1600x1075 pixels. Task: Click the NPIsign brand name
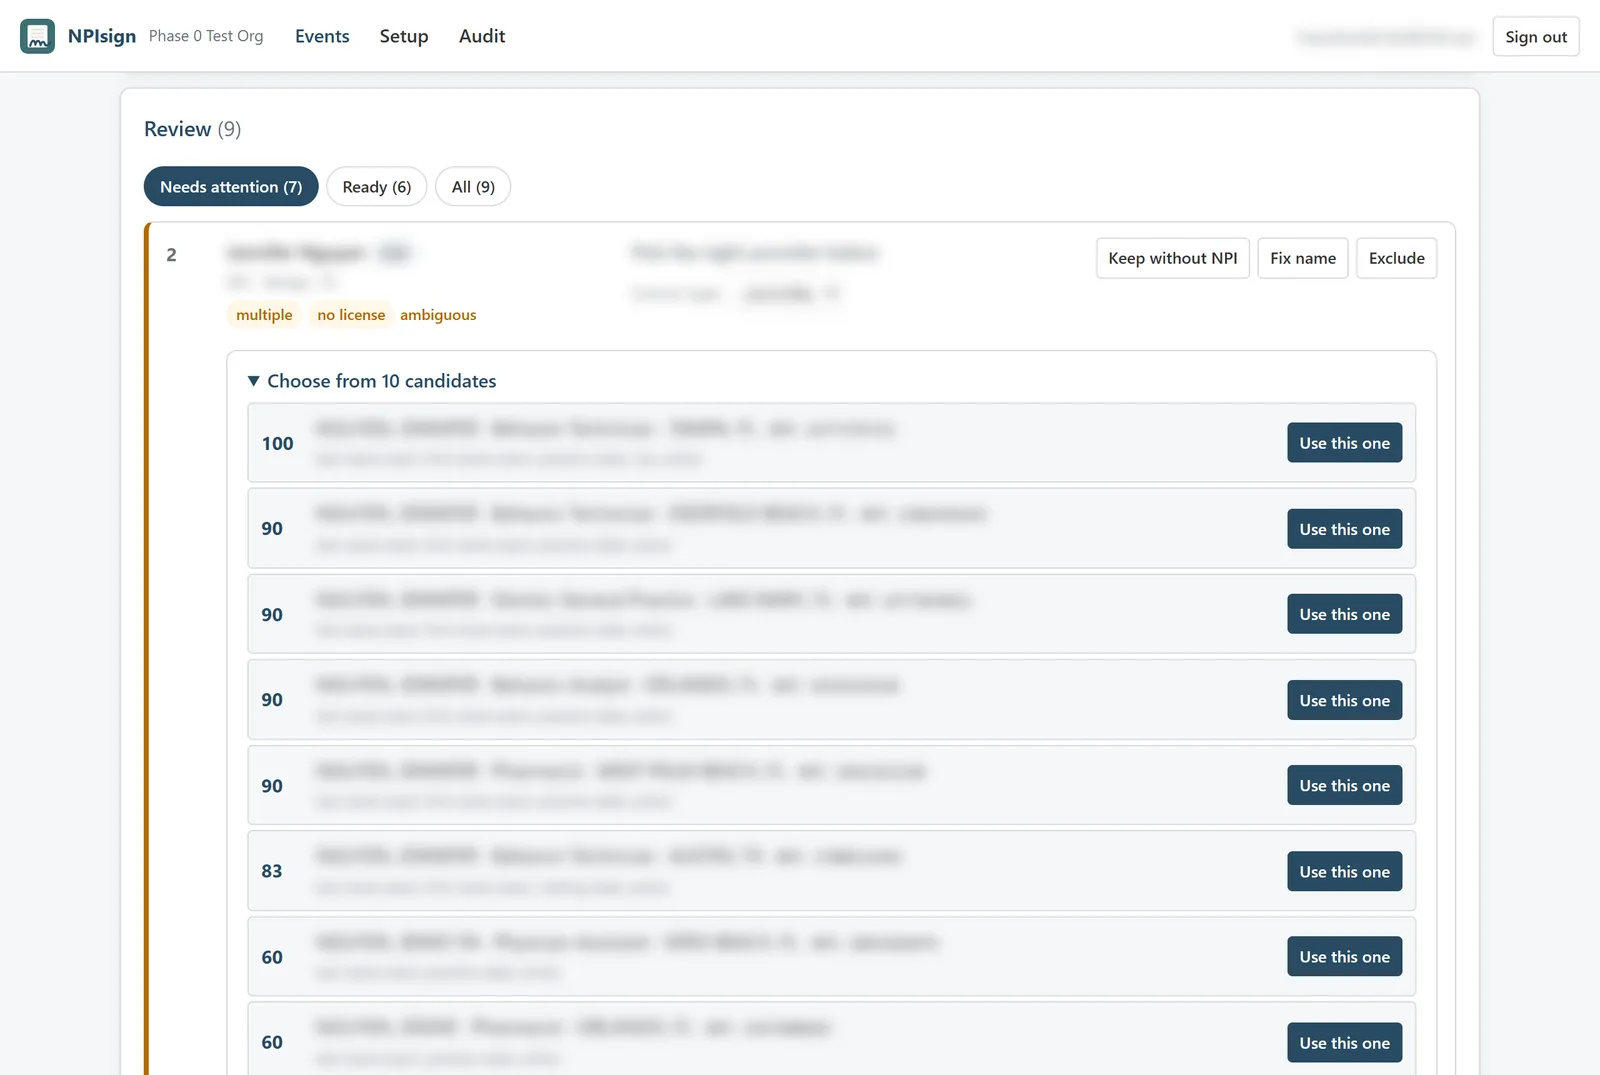(x=102, y=36)
